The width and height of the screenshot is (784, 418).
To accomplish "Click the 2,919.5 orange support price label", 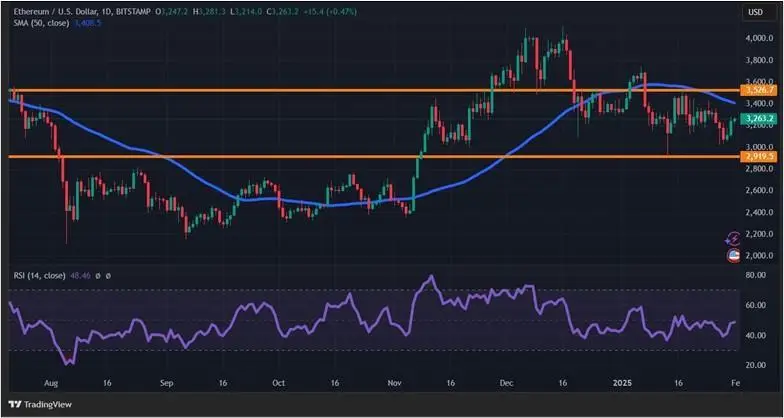I will click(755, 157).
